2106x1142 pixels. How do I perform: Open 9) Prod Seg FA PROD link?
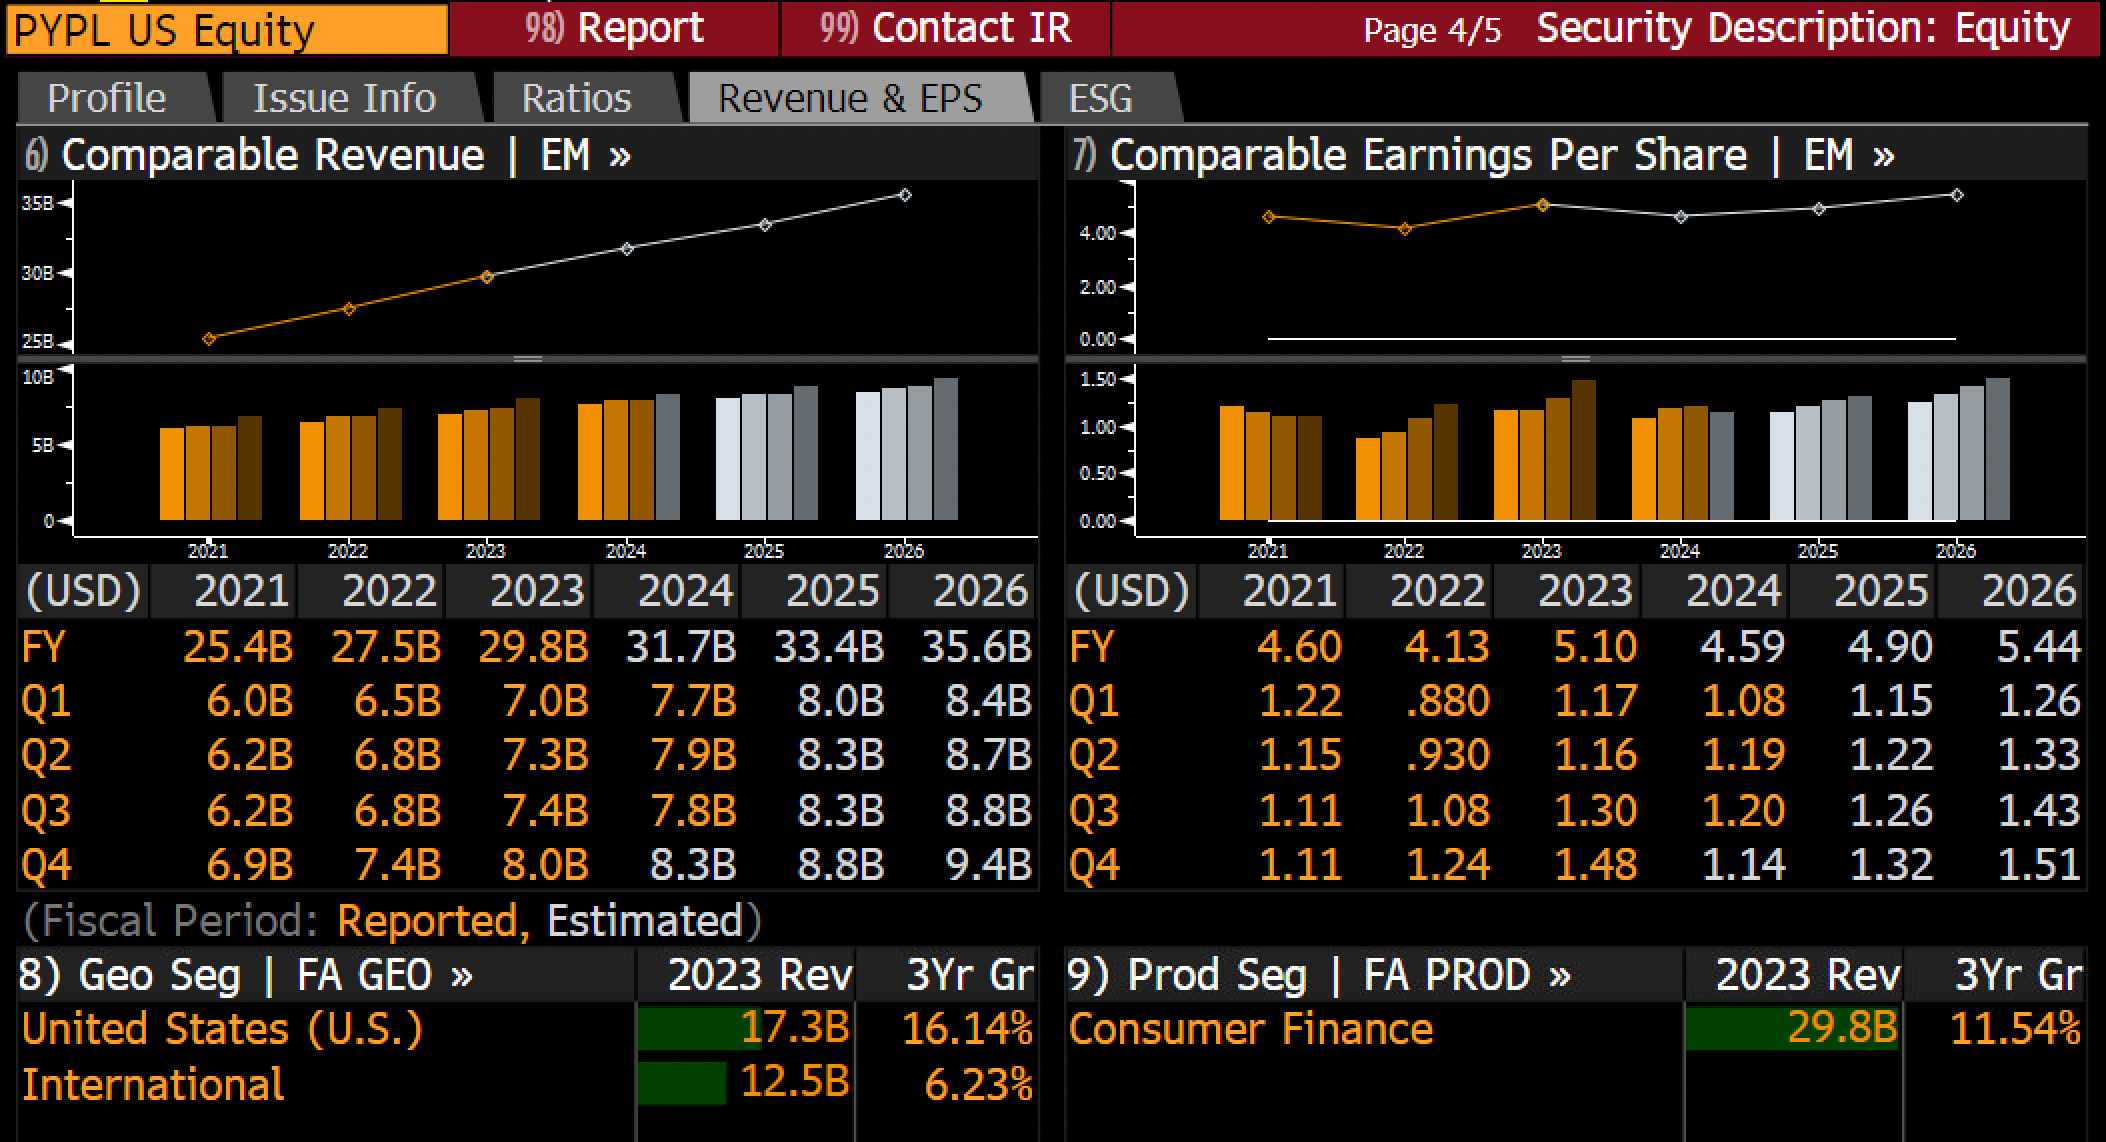[1319, 975]
